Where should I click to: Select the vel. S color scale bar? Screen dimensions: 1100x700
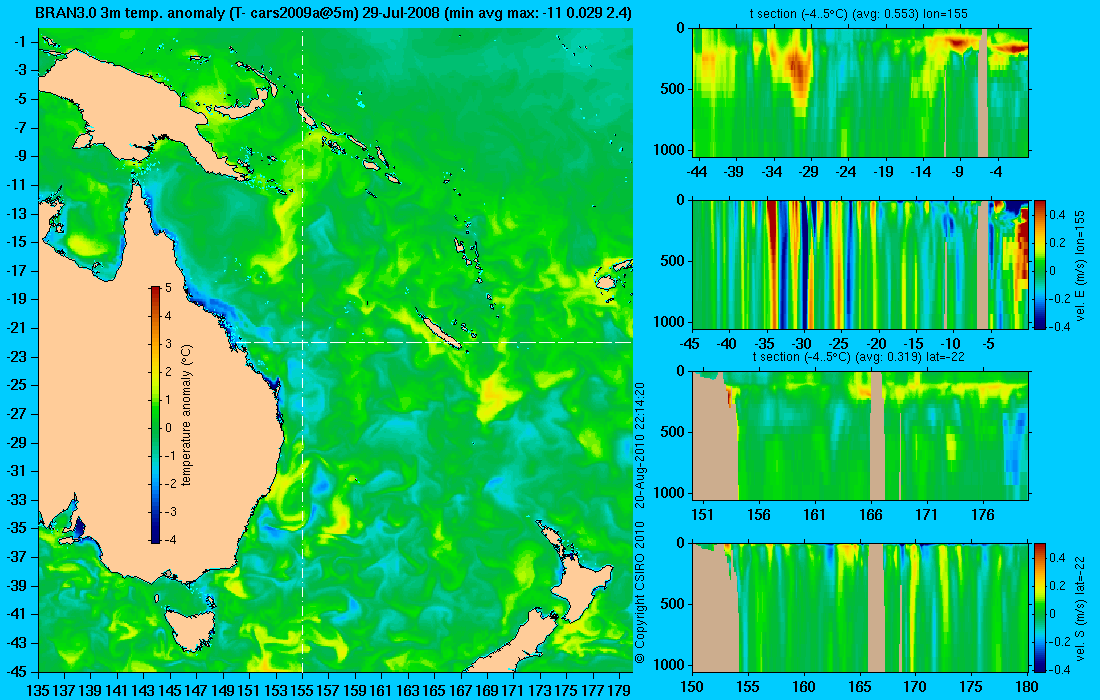click(1039, 607)
